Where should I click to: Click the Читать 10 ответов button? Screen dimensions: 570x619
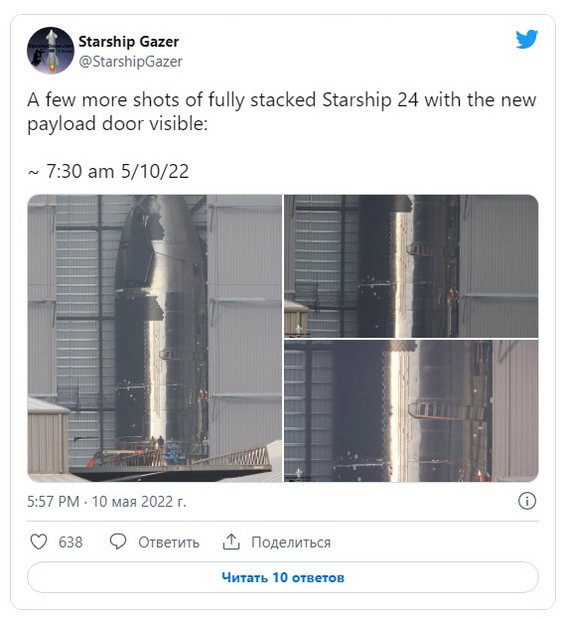[283, 577]
